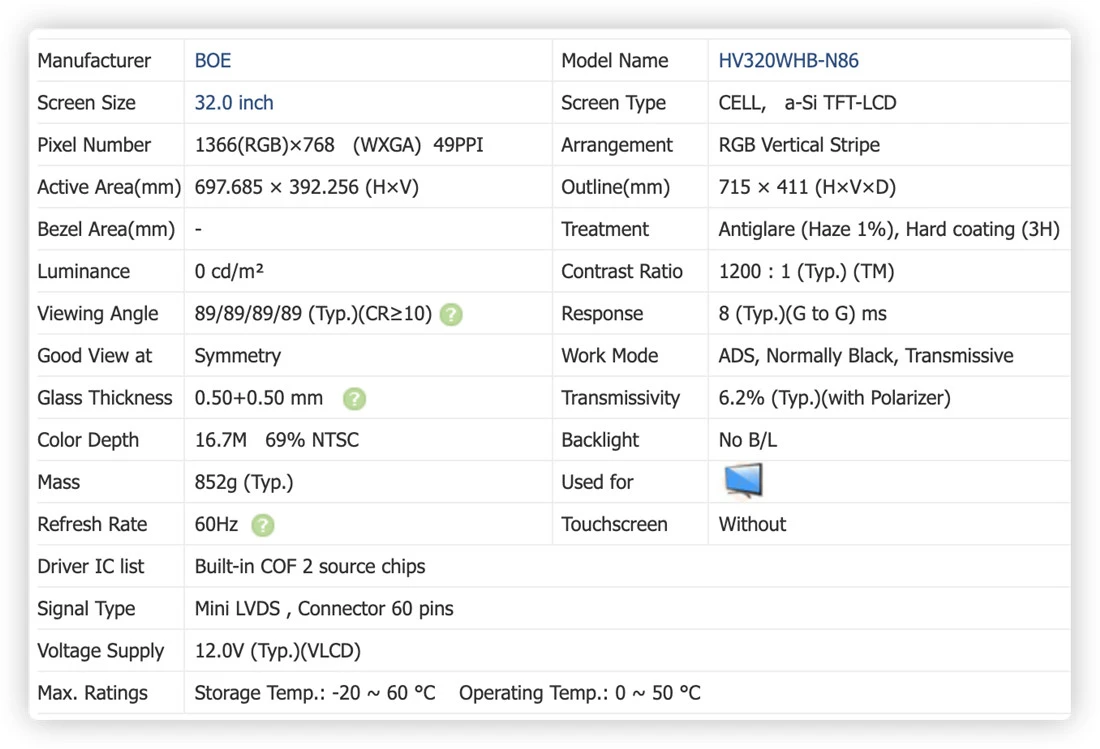1100x749 pixels.
Task: Click the Signal Type row label
Action: (86, 608)
